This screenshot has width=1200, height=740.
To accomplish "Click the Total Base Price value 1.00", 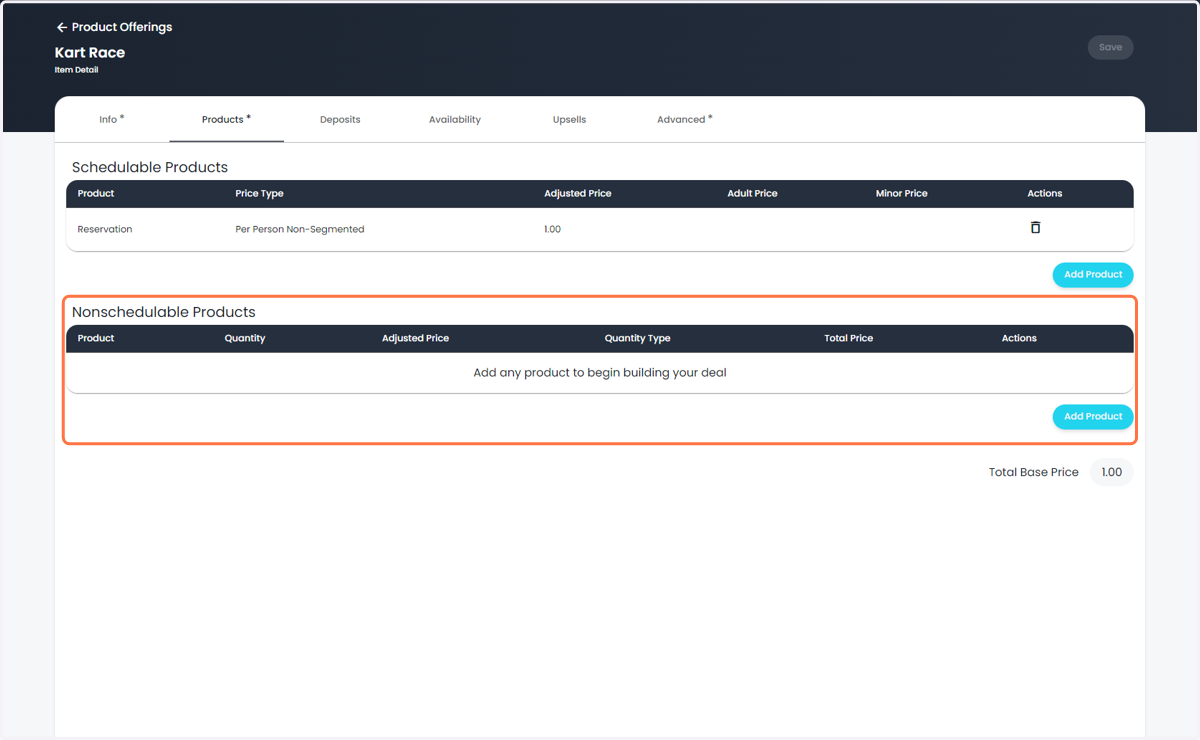I will point(1111,472).
